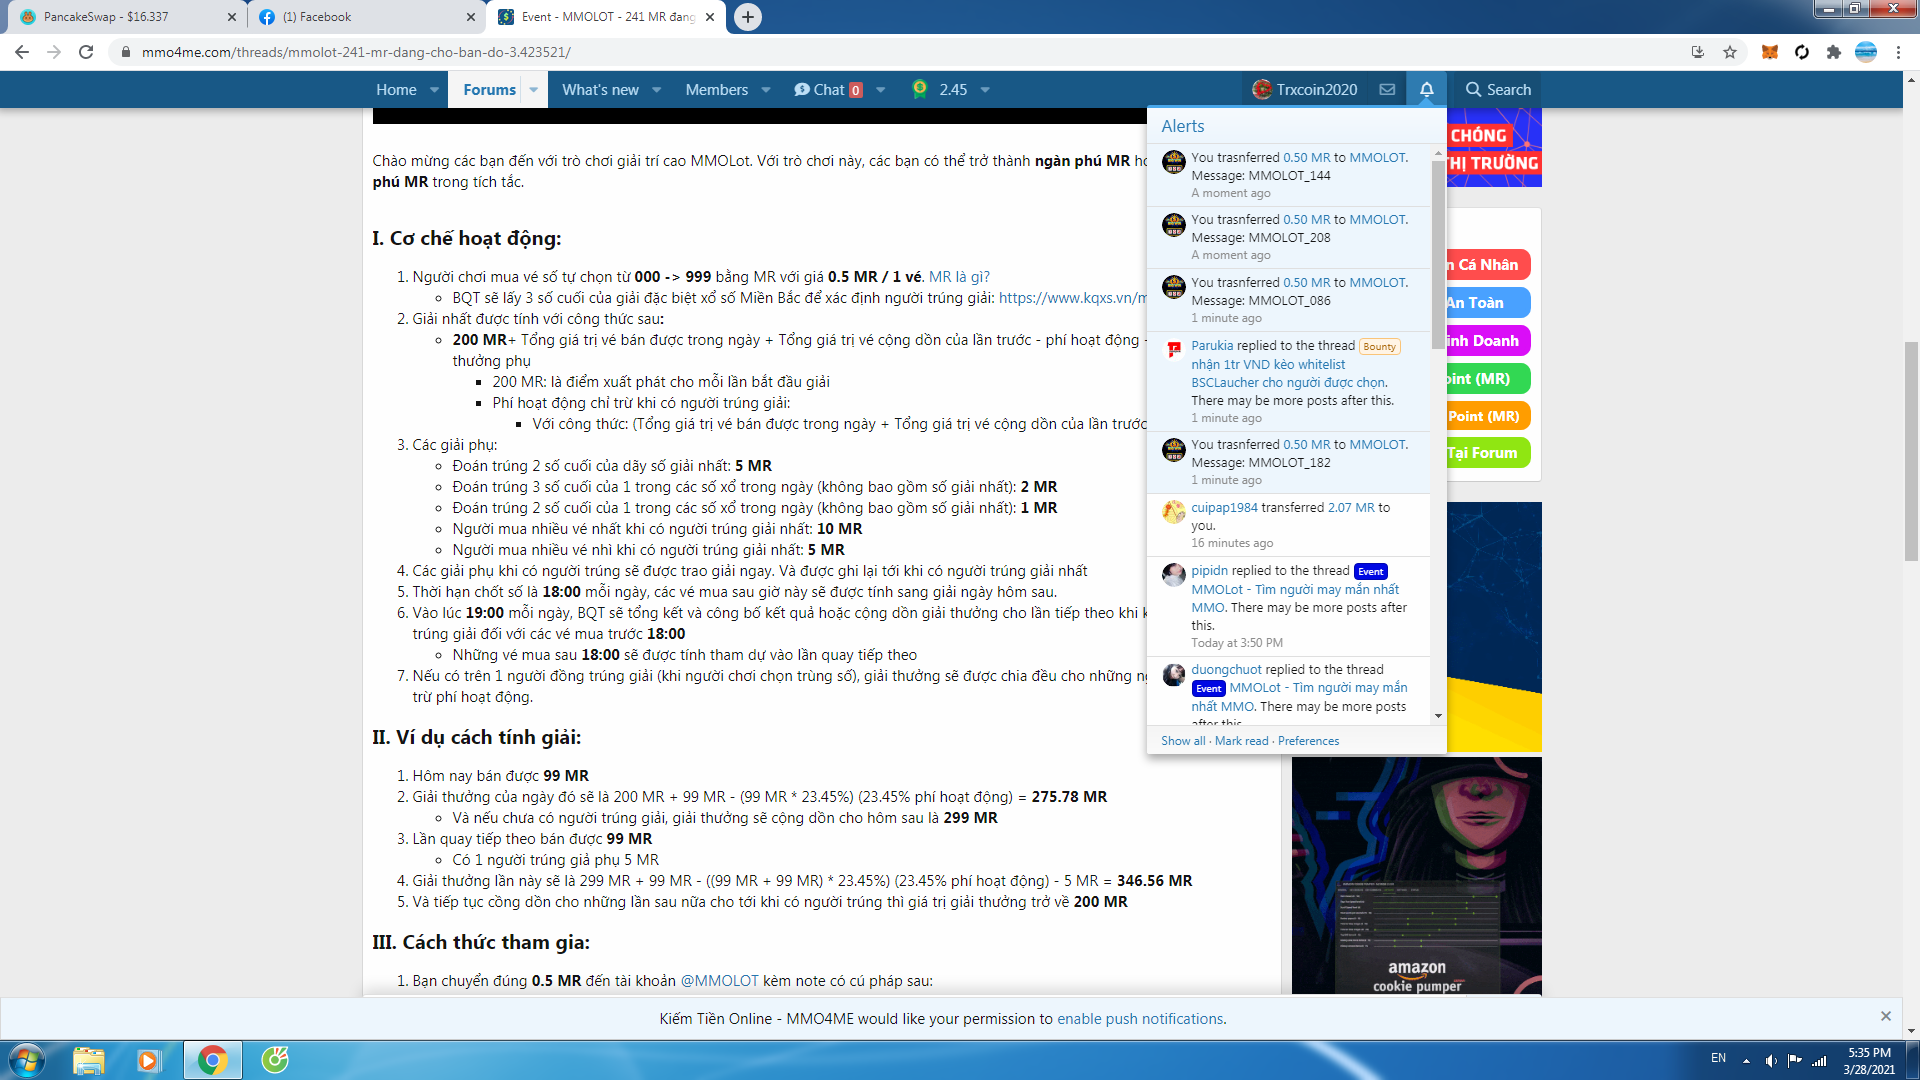Open the Home menu item

click(x=396, y=89)
